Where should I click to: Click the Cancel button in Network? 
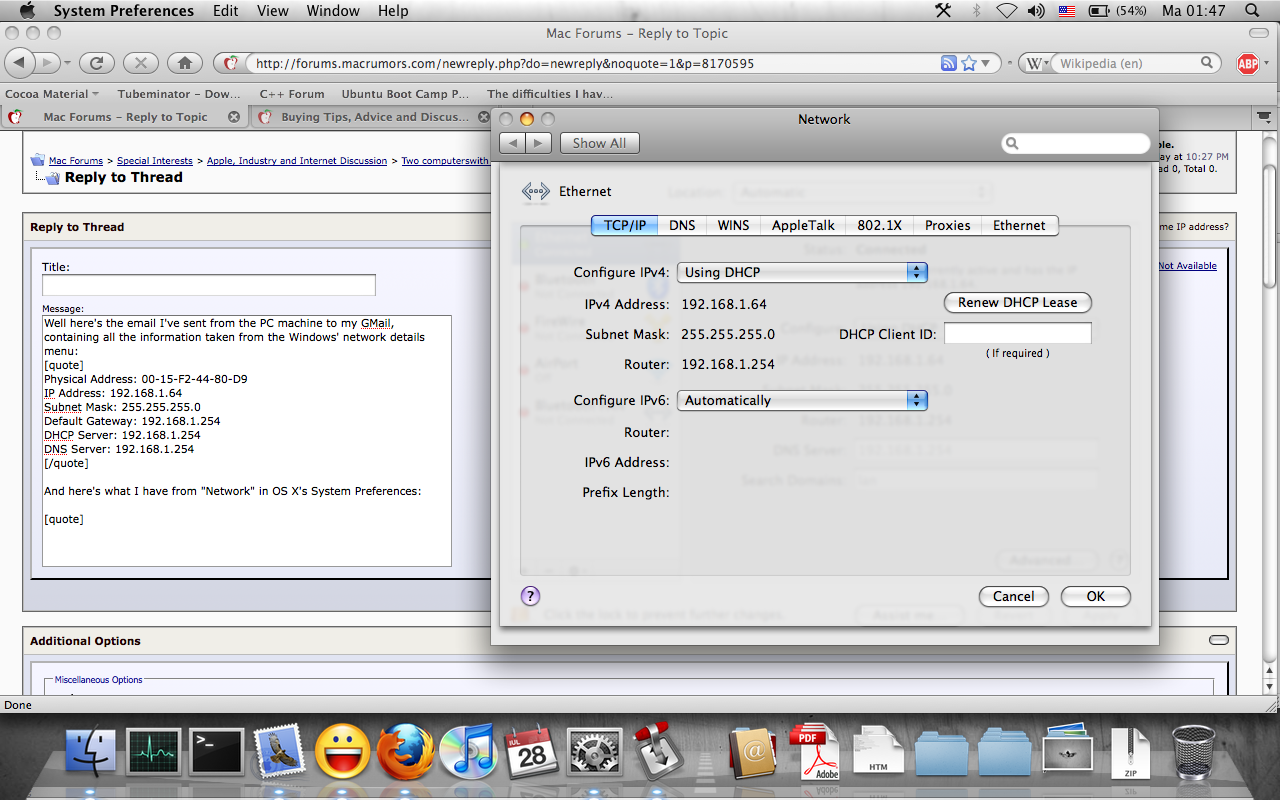coord(1013,596)
